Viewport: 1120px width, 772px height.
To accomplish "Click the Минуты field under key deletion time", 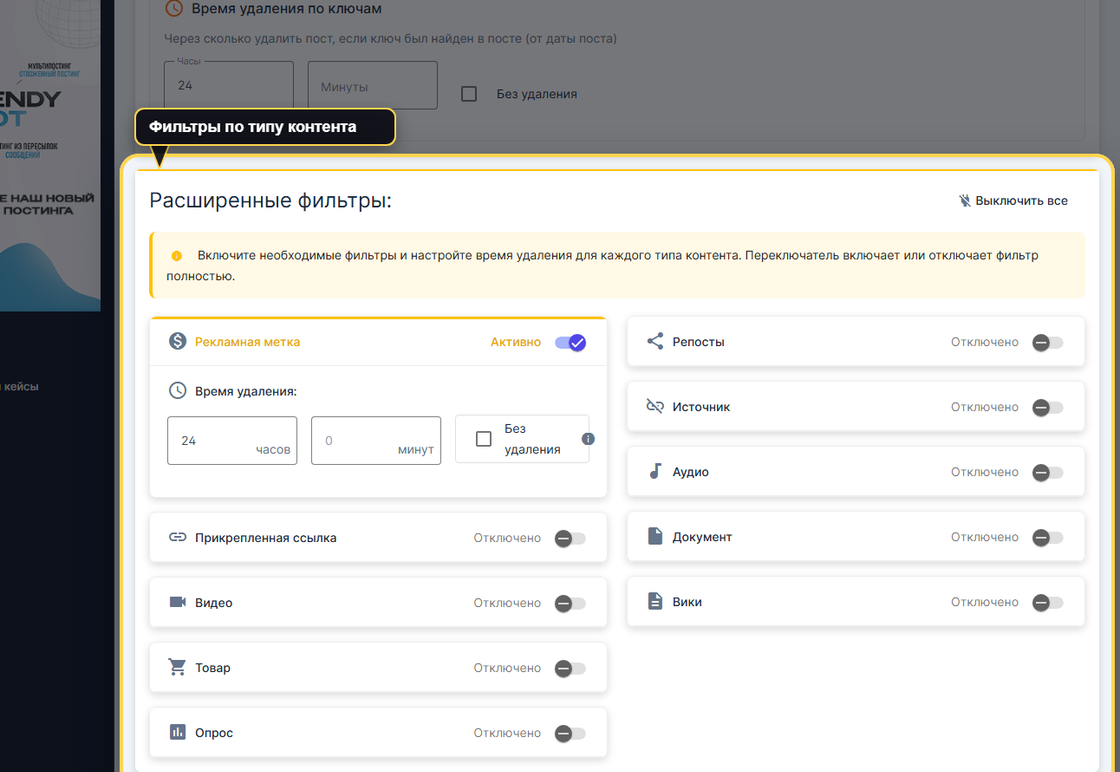I will pyautogui.click(x=372, y=86).
